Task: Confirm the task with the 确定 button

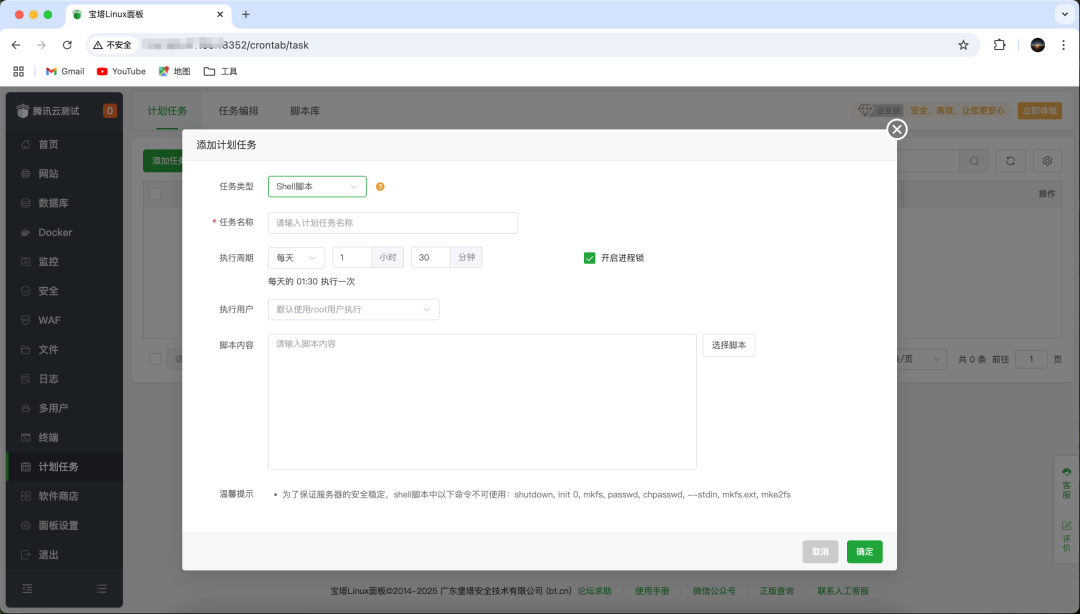Action: click(x=864, y=551)
